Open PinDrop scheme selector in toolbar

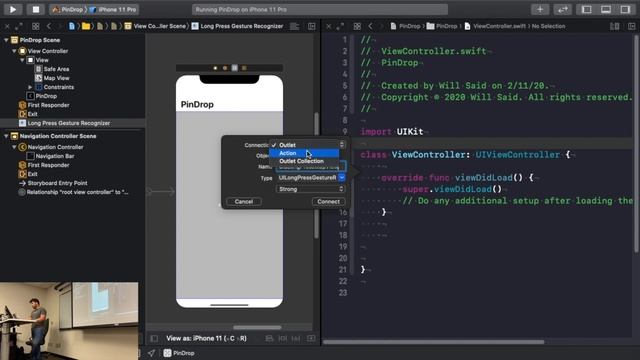(68, 9)
